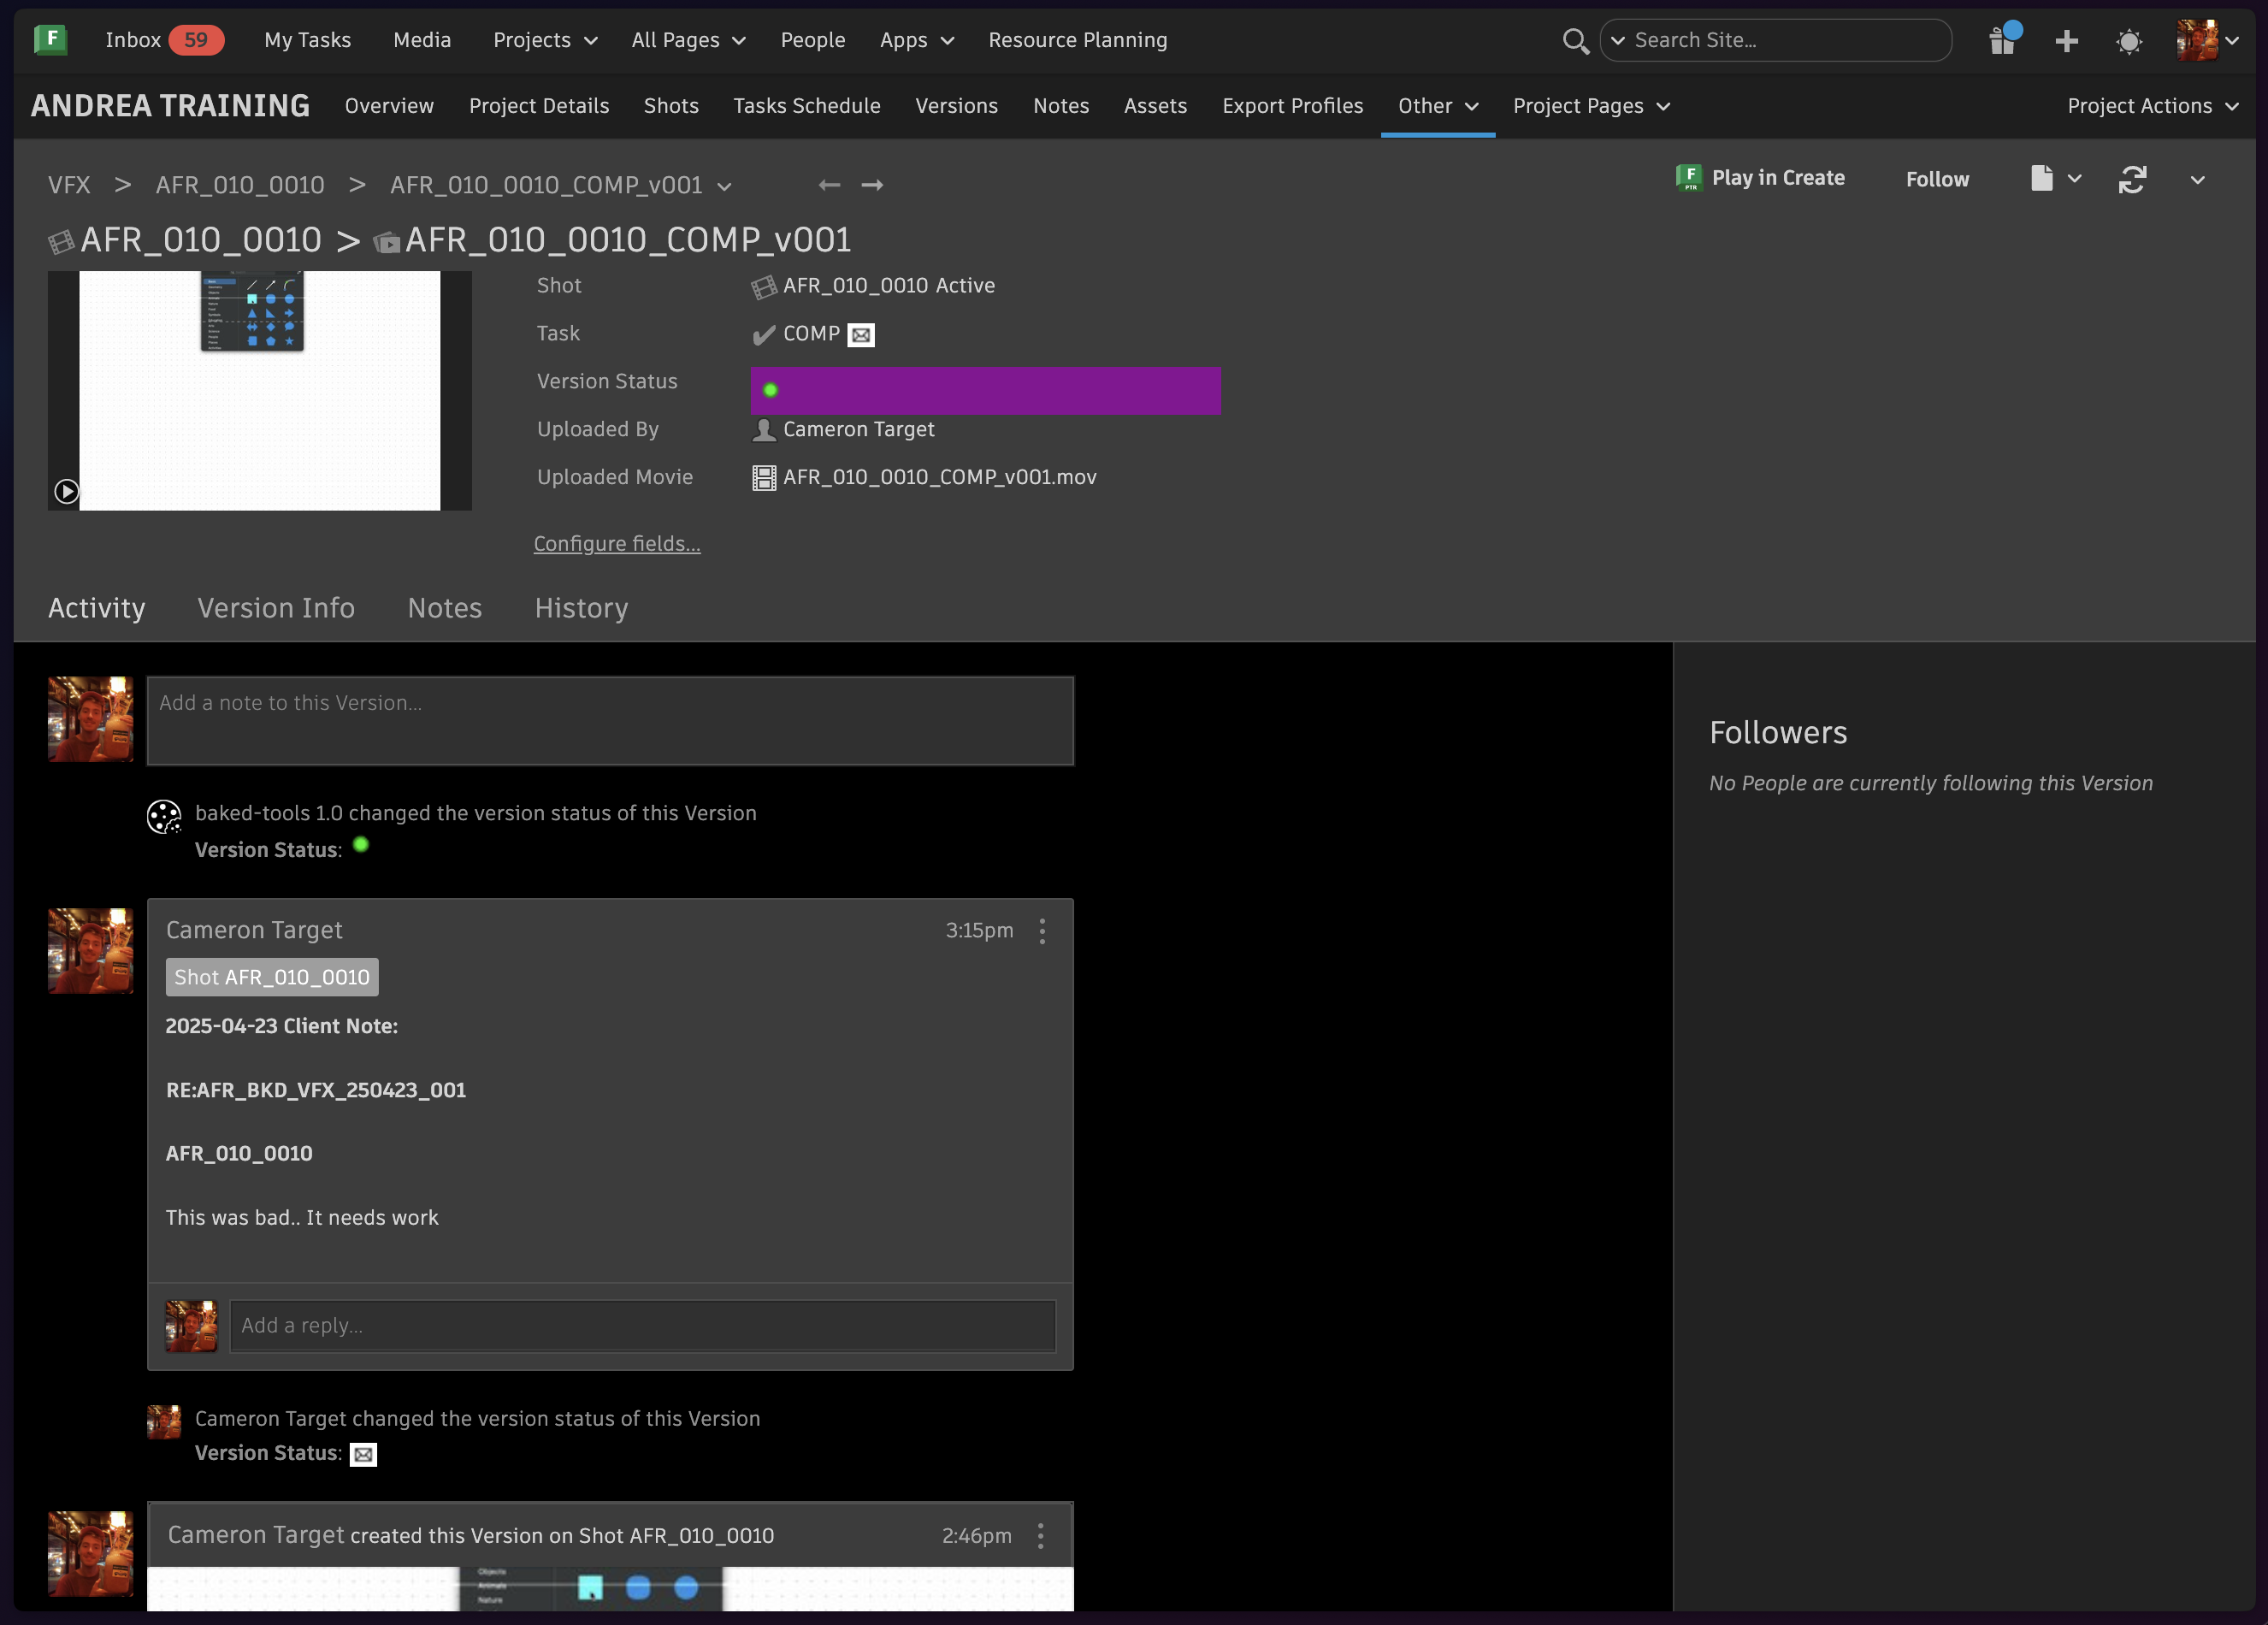
Task: Click Follow to follow this Version
Action: (1937, 179)
